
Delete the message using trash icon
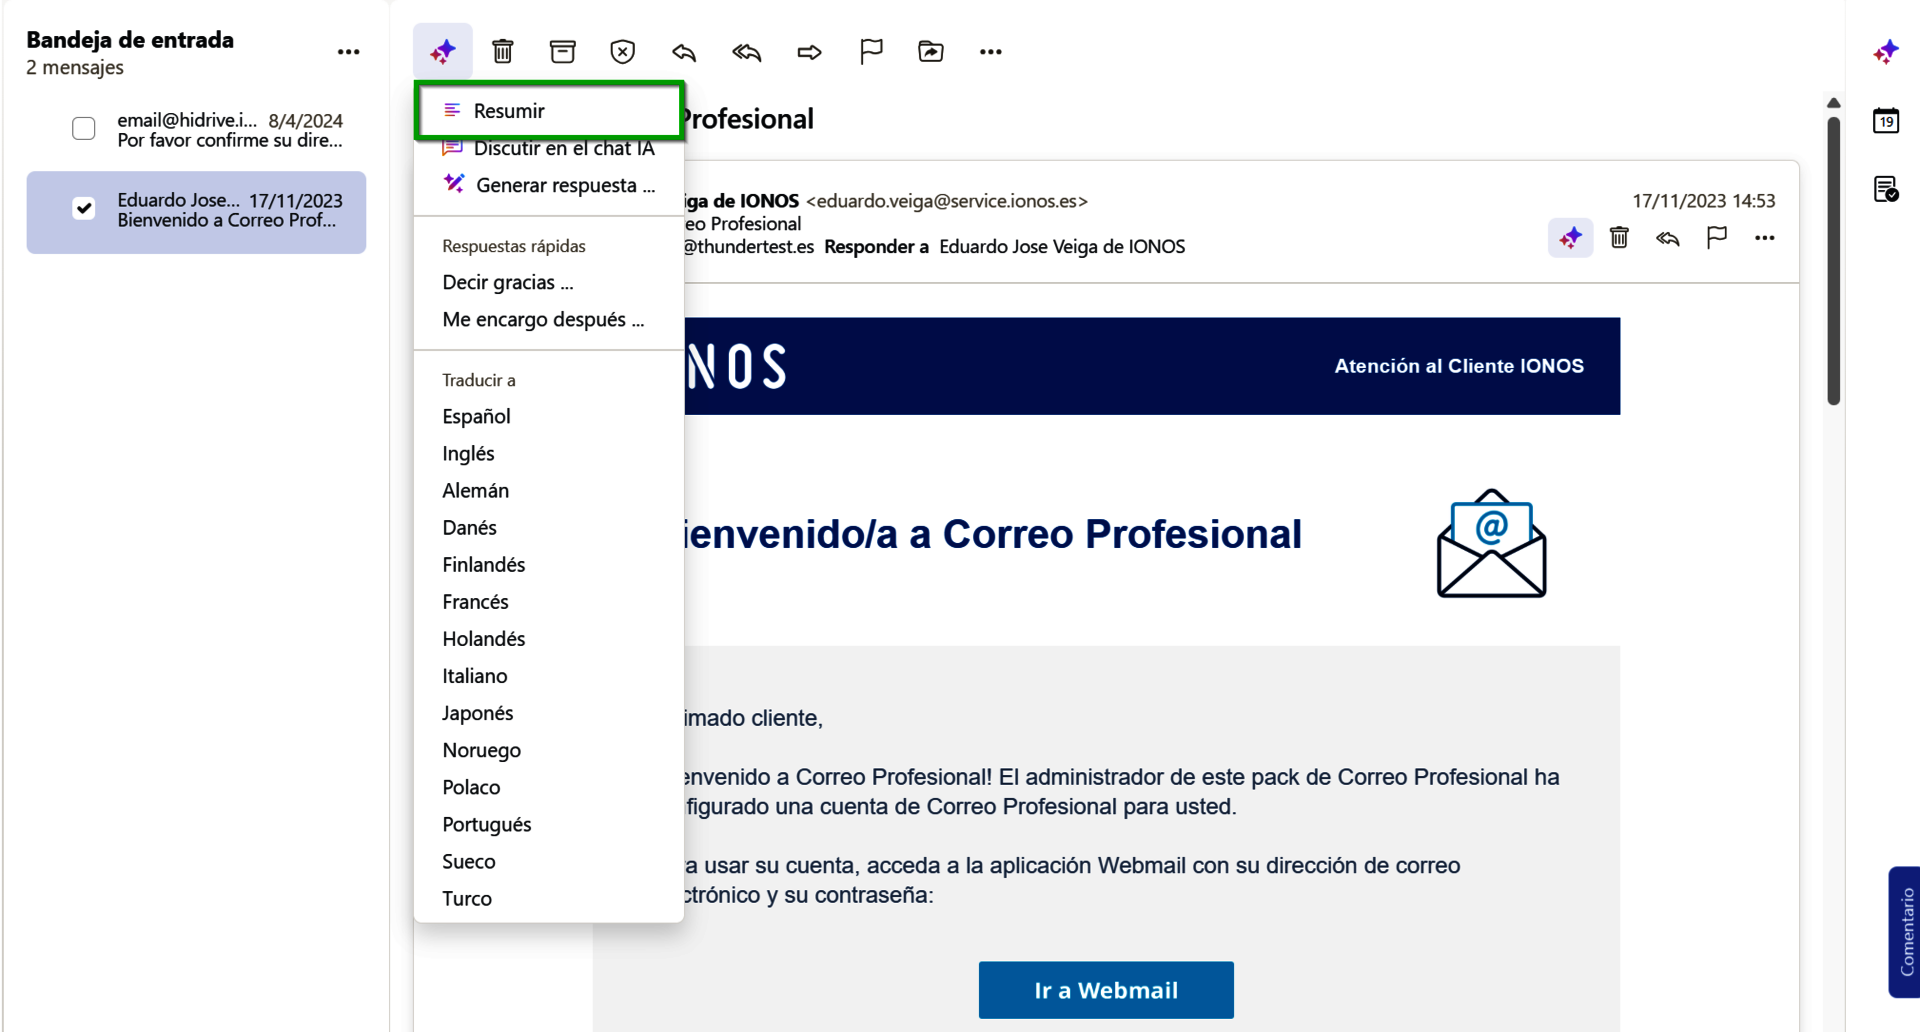[503, 51]
